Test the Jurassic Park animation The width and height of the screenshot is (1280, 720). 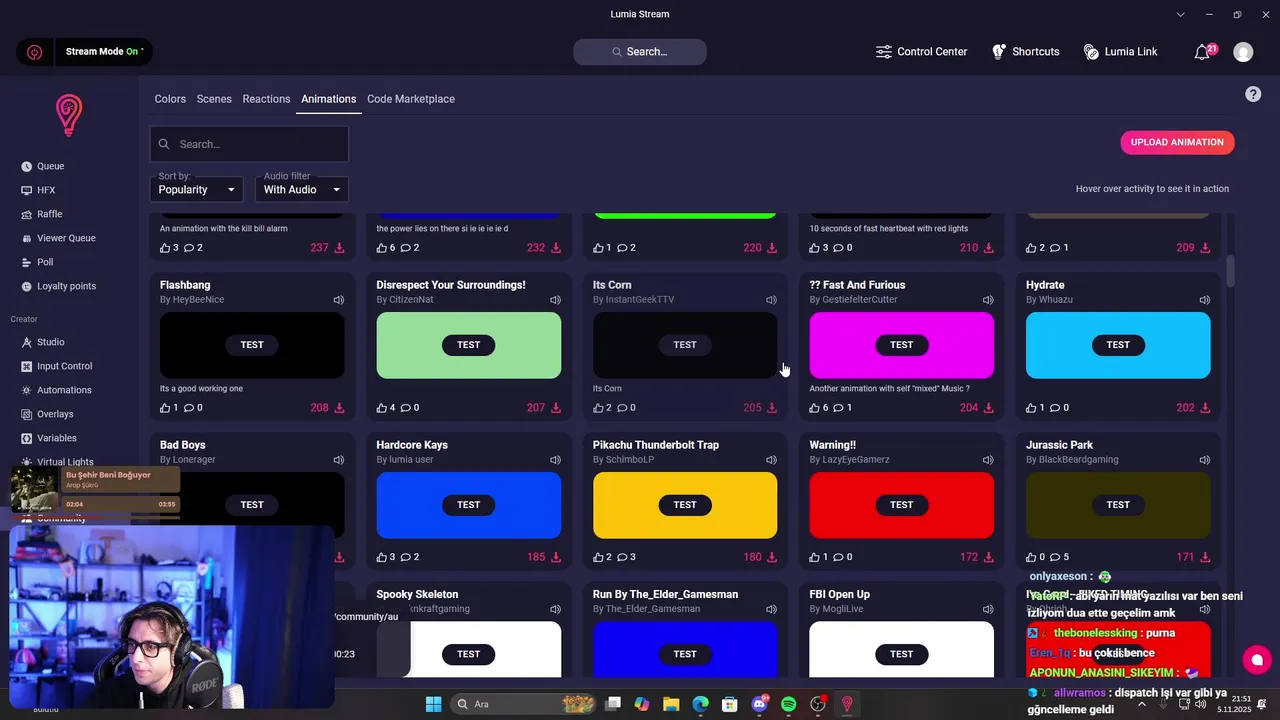(x=1118, y=505)
